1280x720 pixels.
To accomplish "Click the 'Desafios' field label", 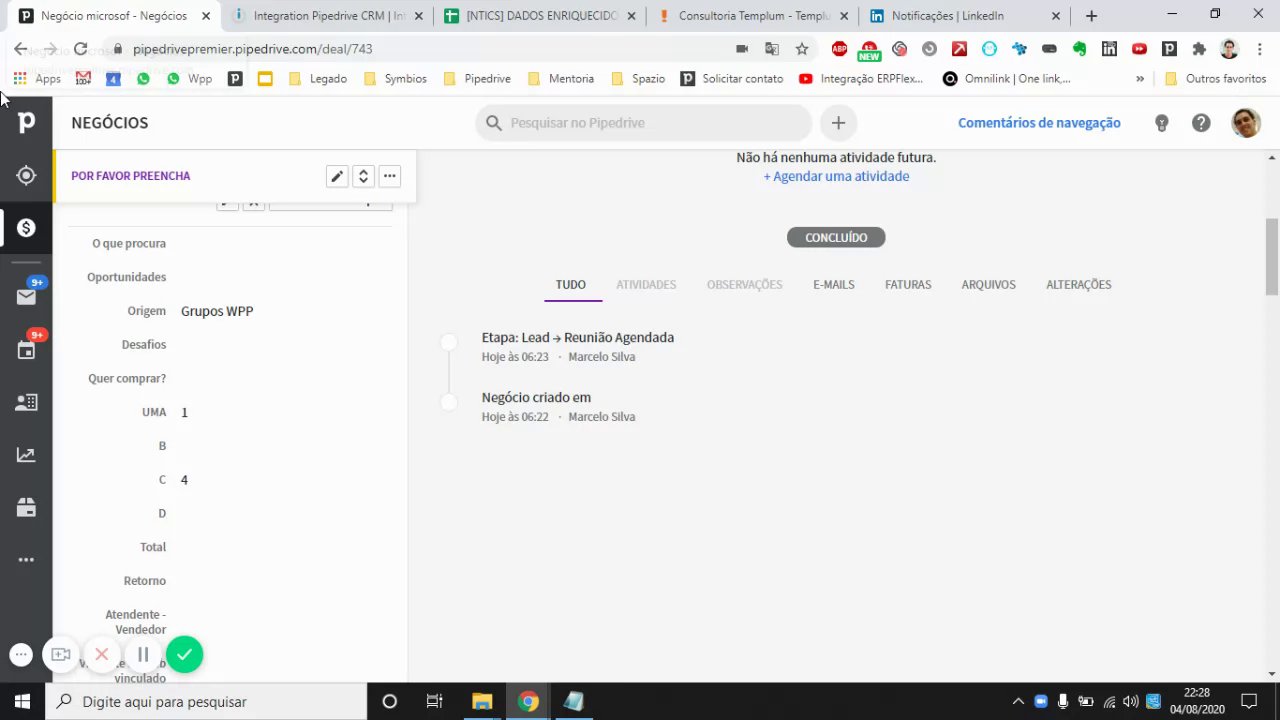I will tap(144, 344).
